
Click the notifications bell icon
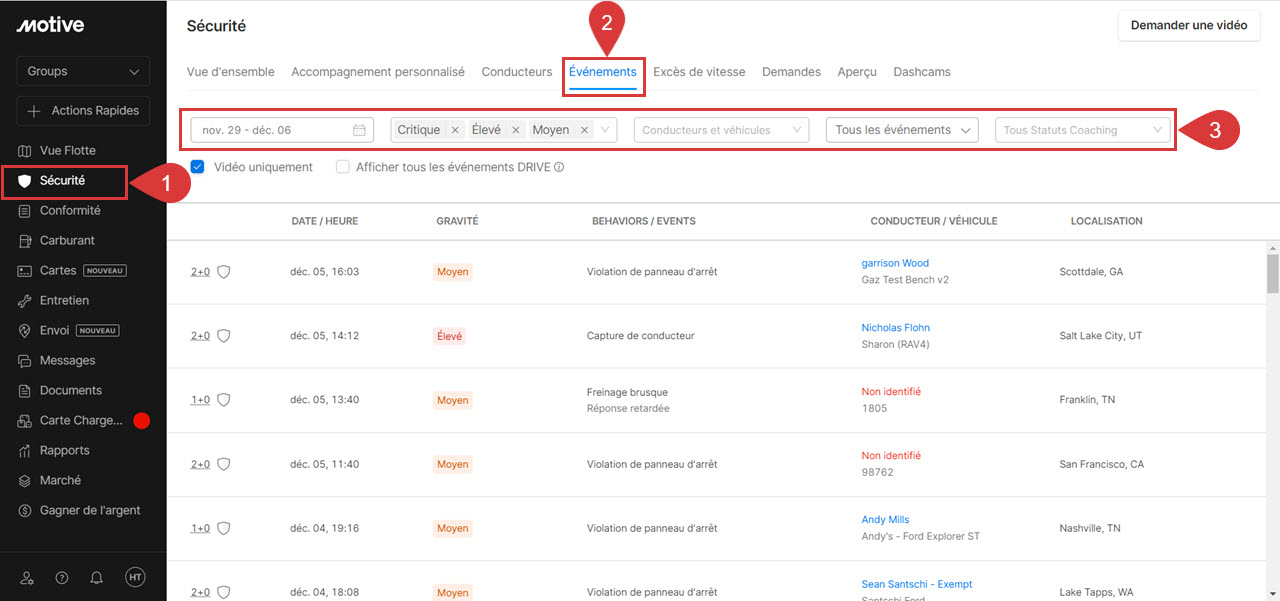[97, 578]
